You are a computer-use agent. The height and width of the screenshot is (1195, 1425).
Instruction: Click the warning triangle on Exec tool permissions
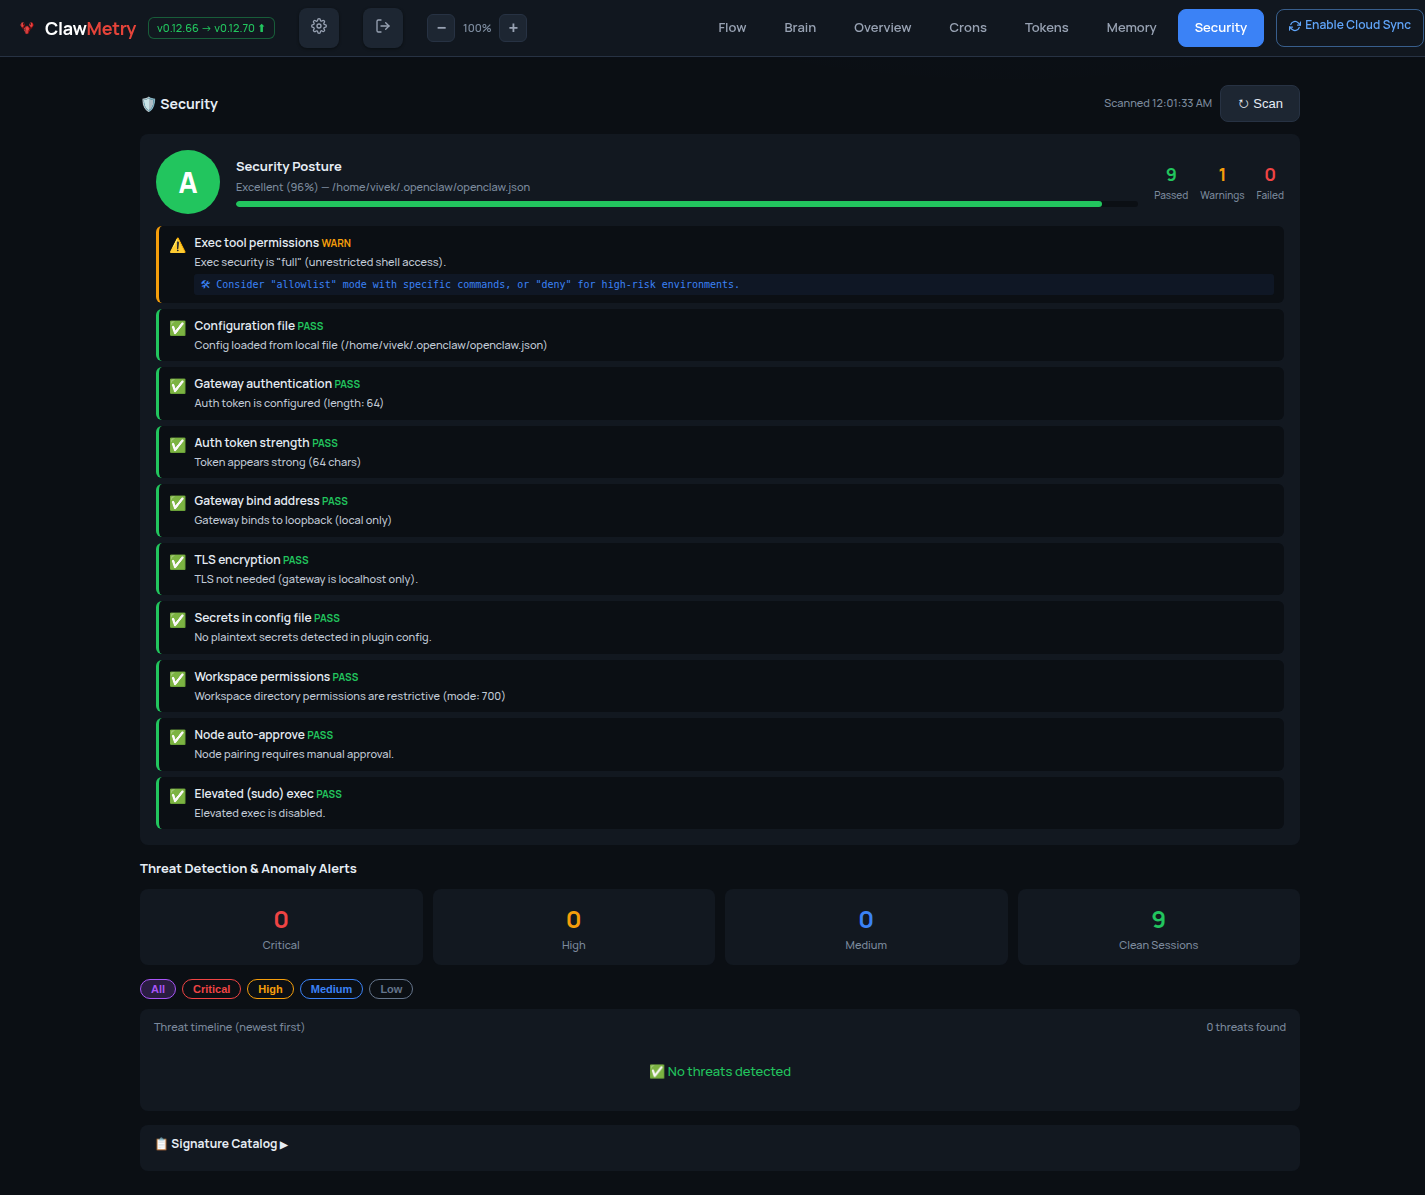(x=177, y=244)
